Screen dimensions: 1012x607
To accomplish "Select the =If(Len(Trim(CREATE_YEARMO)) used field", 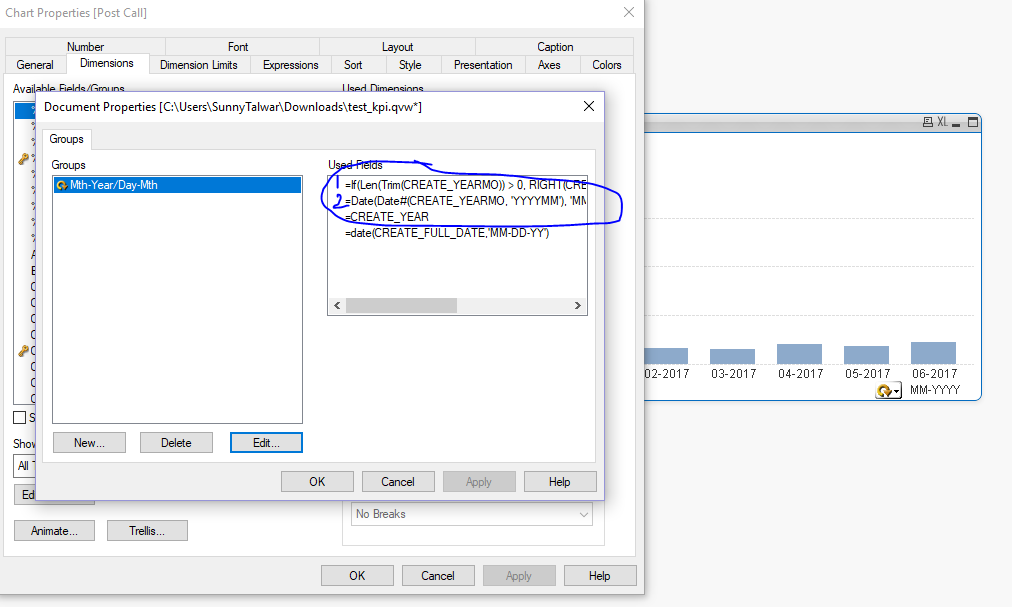I will click(465, 185).
